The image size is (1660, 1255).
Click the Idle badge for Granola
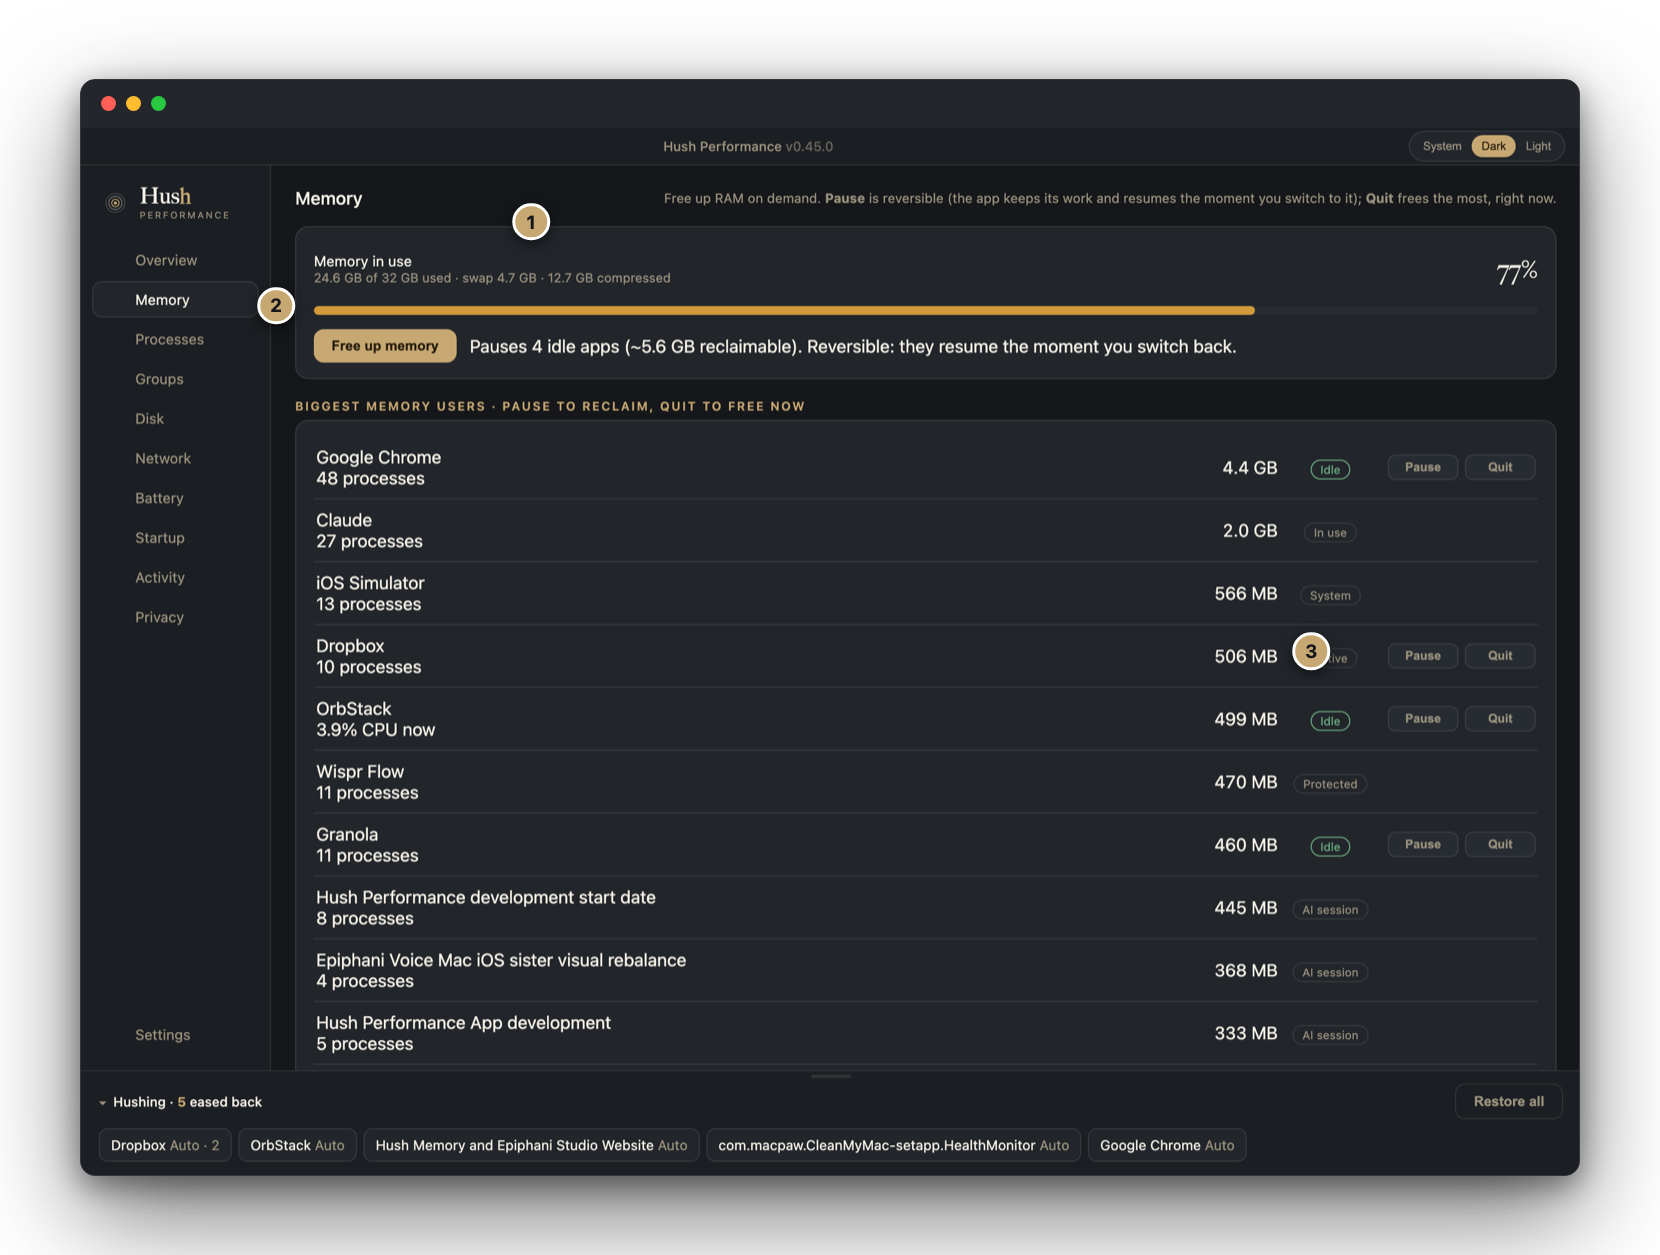click(x=1330, y=847)
